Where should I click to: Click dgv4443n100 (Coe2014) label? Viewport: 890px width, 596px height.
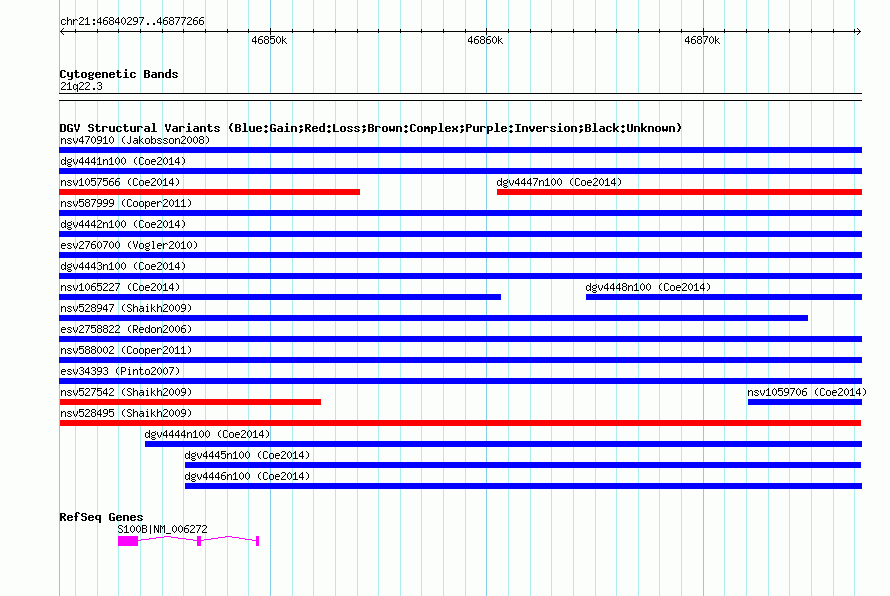123,266
